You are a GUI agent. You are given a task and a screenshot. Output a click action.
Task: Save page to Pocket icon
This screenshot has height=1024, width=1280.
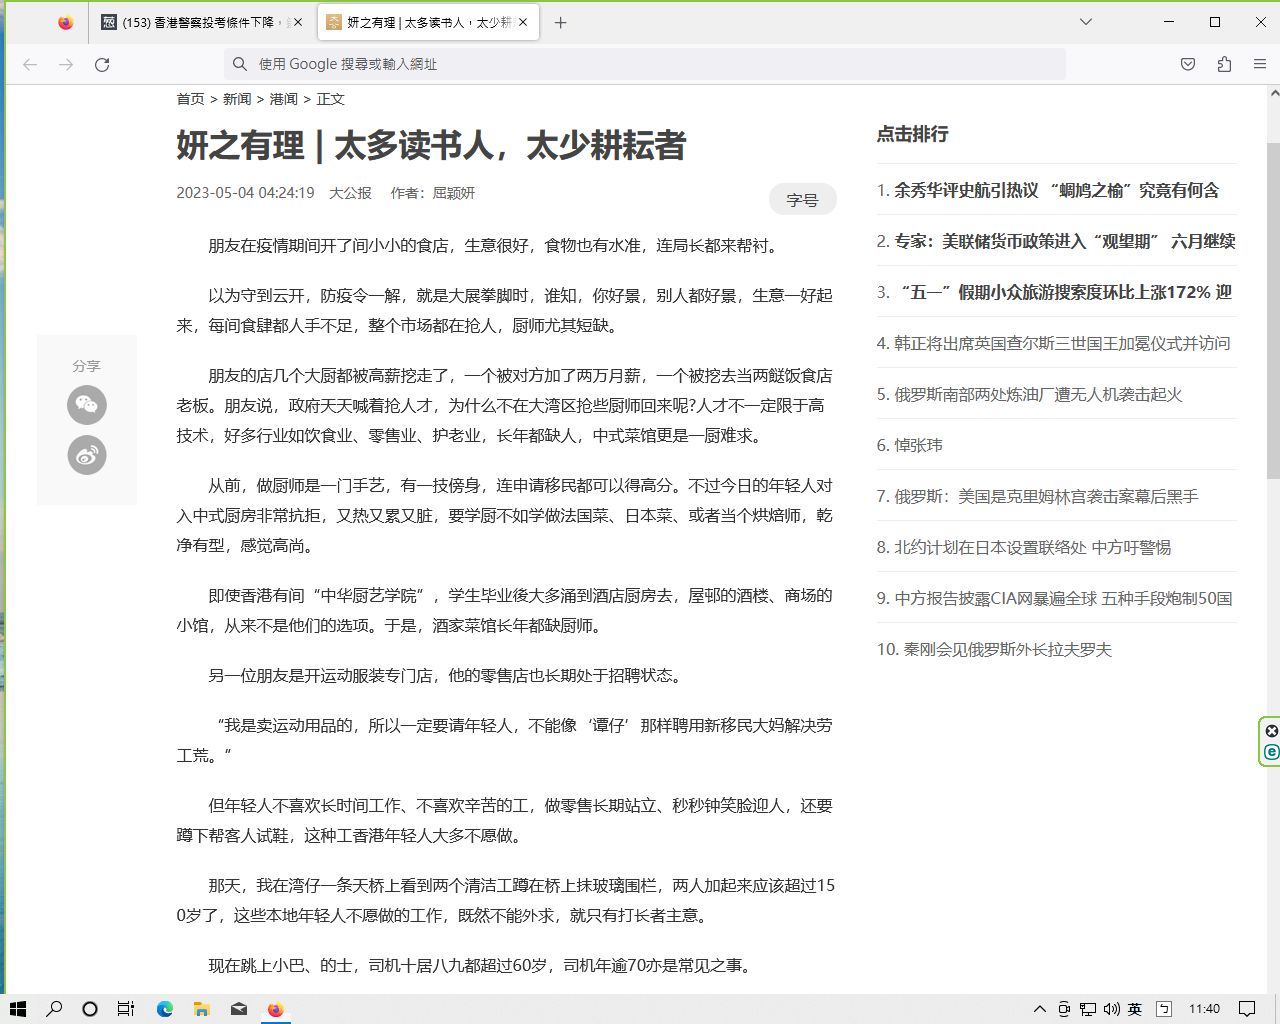pyautogui.click(x=1188, y=64)
